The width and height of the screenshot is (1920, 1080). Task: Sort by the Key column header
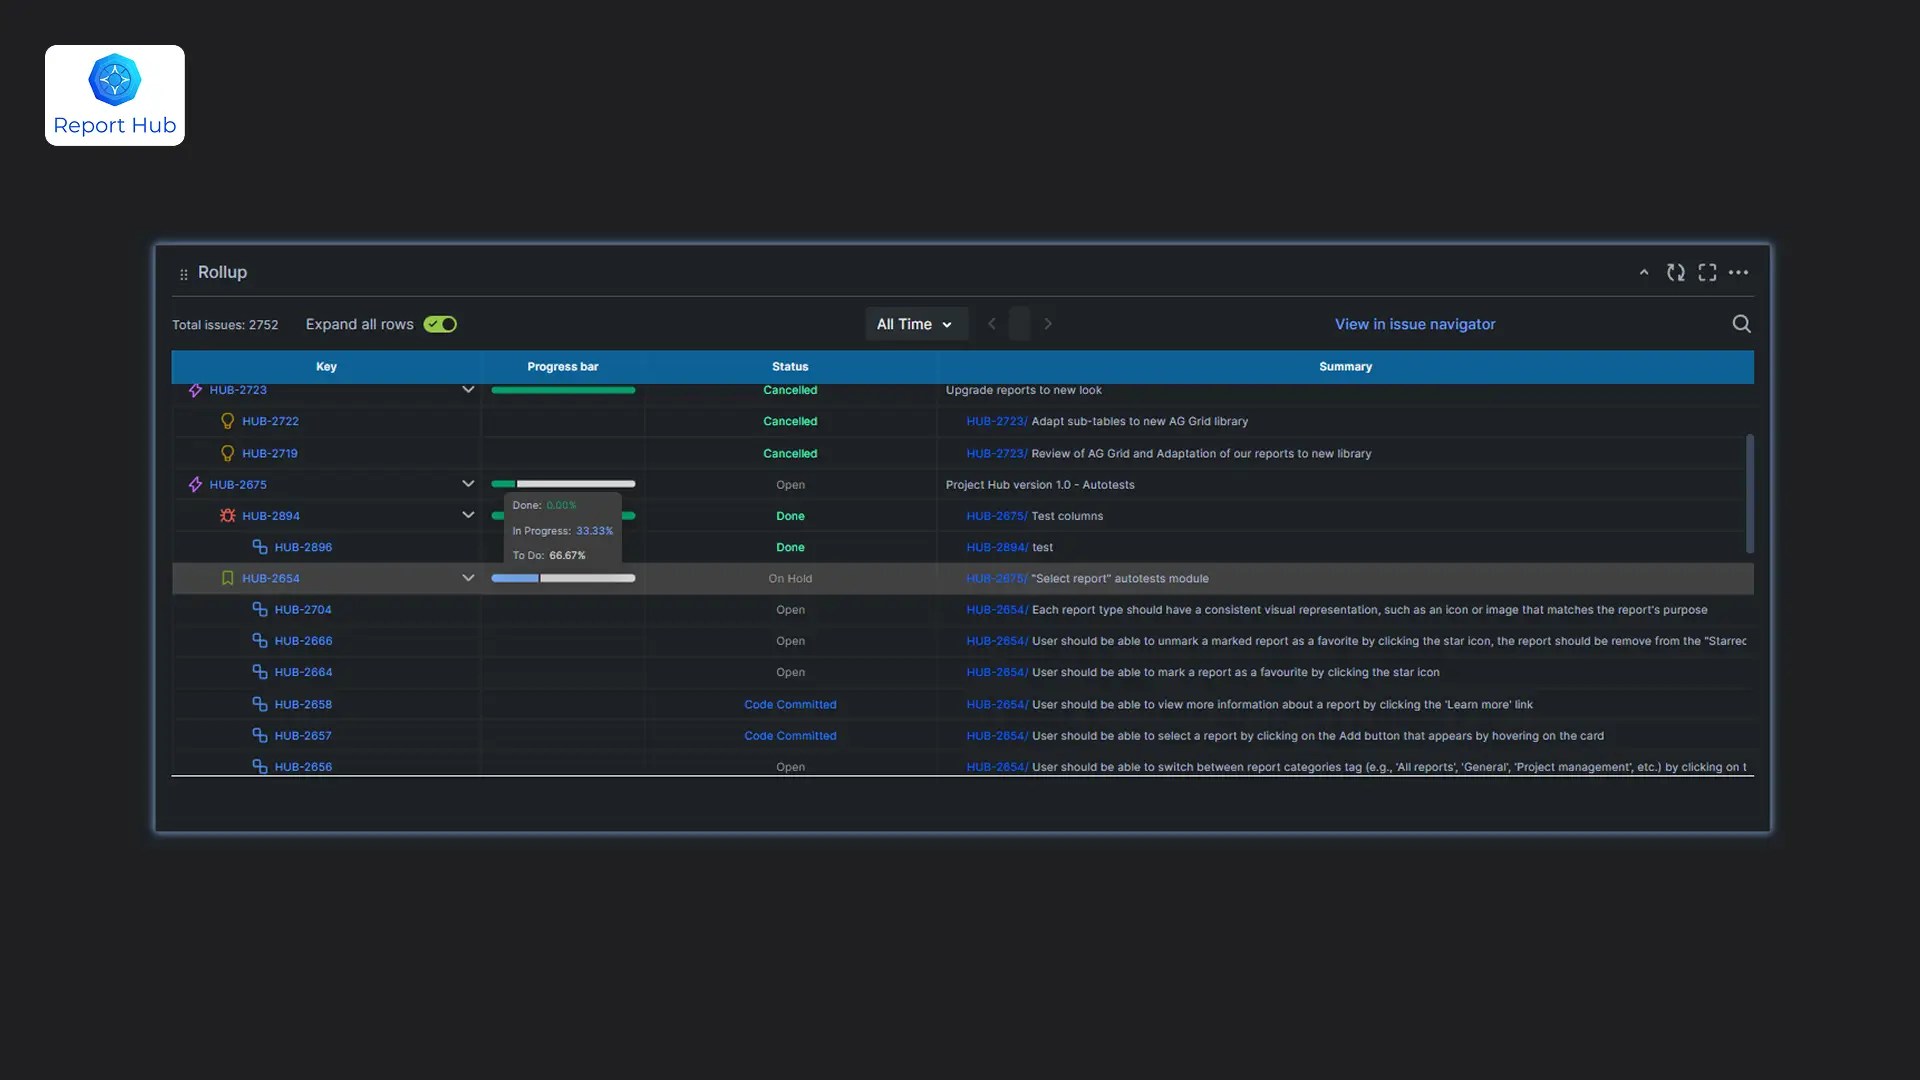coord(326,367)
